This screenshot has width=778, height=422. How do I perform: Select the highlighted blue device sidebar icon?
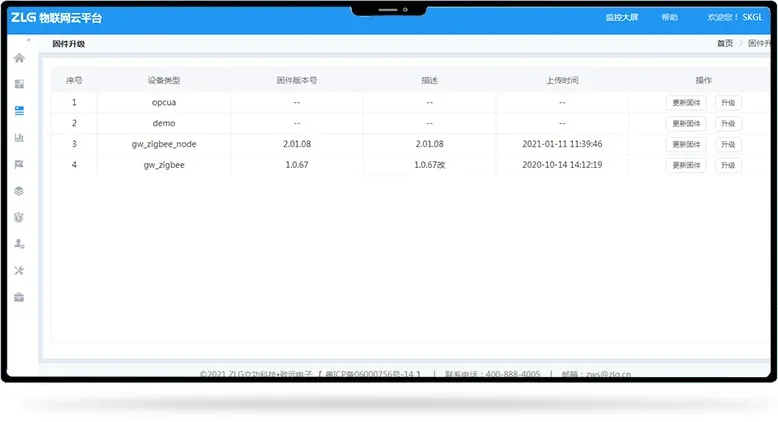19,110
